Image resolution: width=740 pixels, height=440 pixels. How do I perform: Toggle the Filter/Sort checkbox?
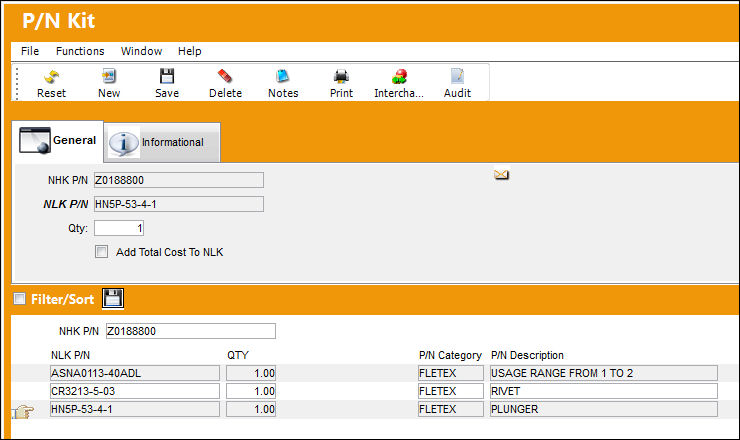[x=19, y=298]
